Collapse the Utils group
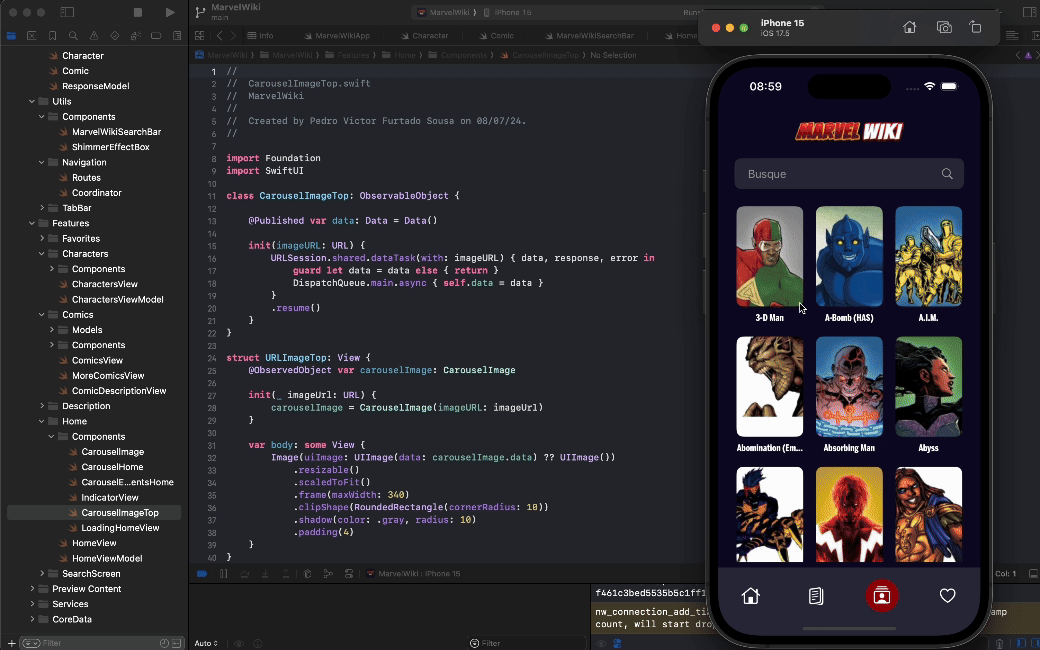 [x=32, y=101]
